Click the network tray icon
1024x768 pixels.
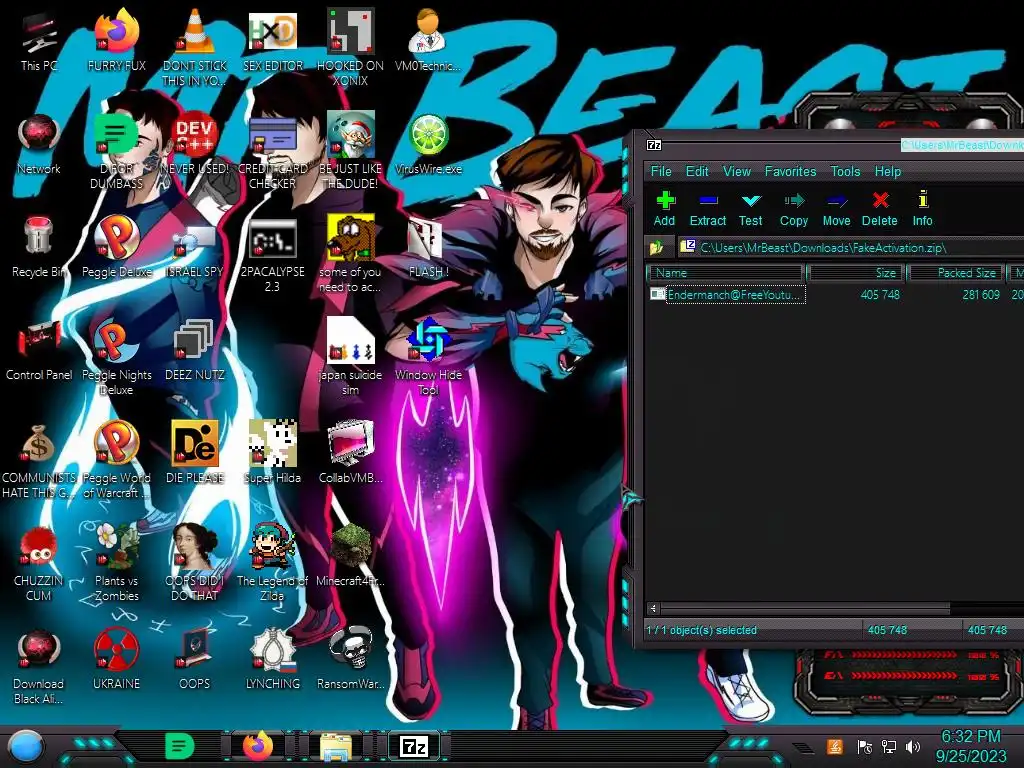pos(889,746)
